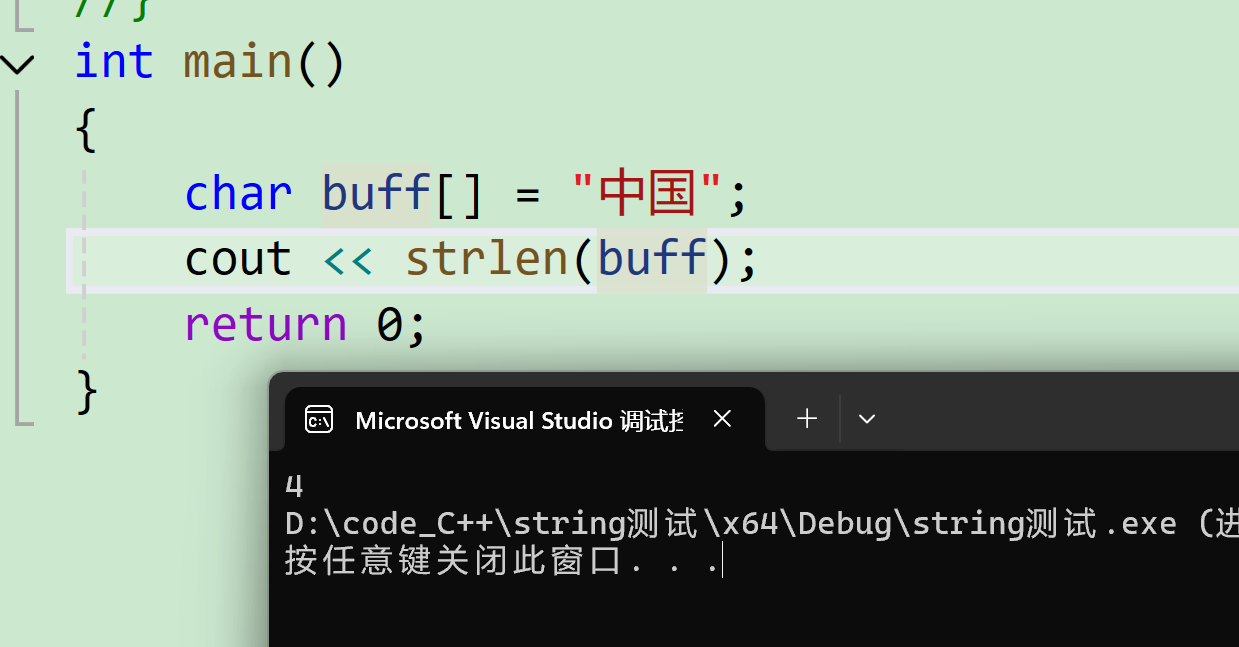Image resolution: width=1239 pixels, height=647 pixels.
Task: Click the "中国" string literal
Action: [648, 194]
